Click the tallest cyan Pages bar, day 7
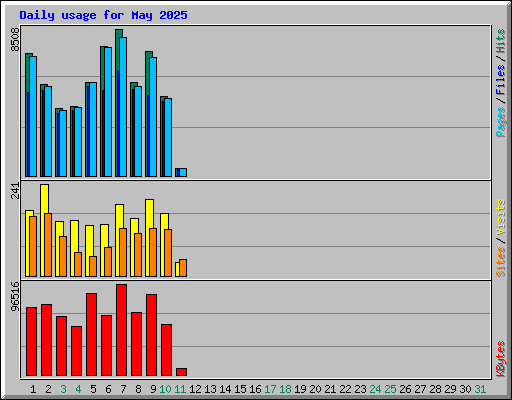The width and height of the screenshot is (512, 400). tap(123, 107)
